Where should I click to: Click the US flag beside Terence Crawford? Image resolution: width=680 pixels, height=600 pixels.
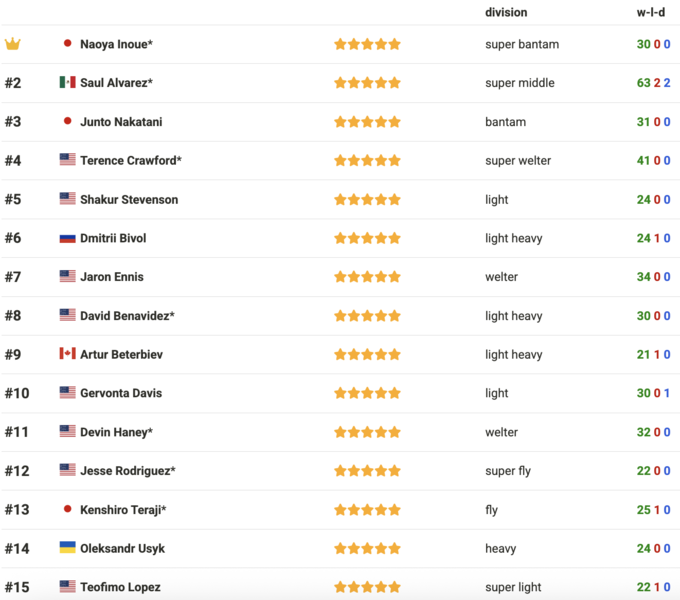67,160
